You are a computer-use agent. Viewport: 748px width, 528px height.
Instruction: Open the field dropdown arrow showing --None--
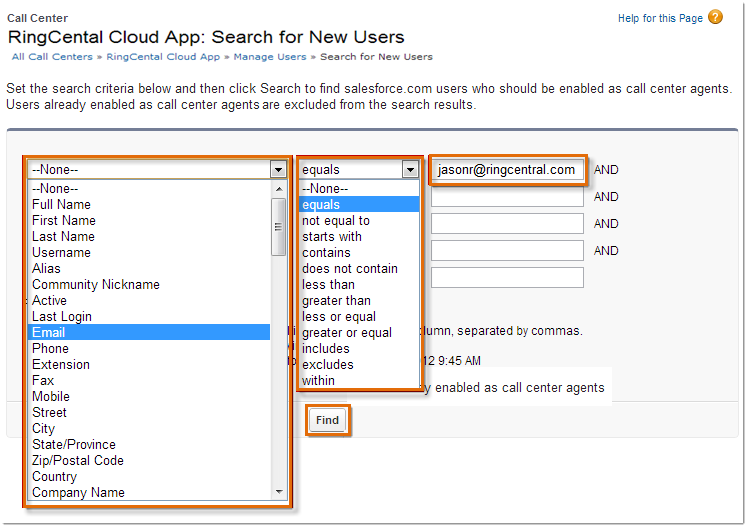(x=278, y=169)
